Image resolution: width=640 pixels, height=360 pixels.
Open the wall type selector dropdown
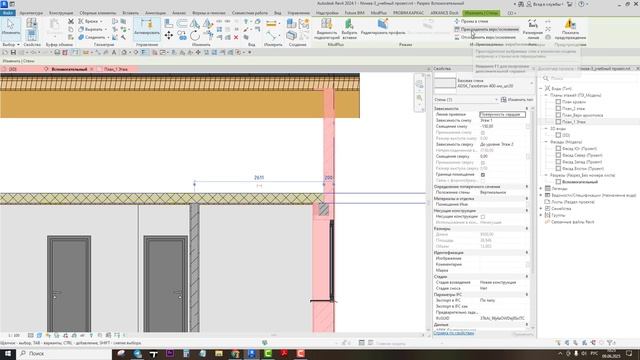(x=531, y=83)
